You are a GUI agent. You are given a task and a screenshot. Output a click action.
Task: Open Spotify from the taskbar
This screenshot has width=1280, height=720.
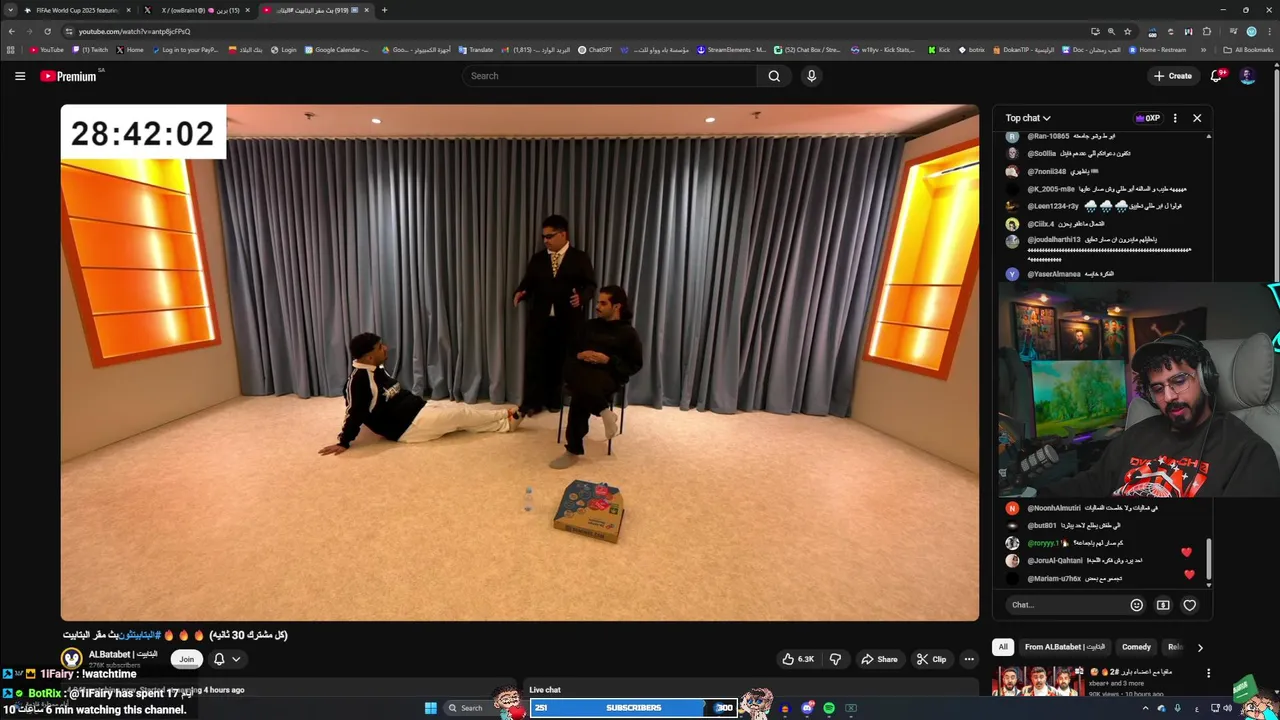pyautogui.click(x=829, y=708)
